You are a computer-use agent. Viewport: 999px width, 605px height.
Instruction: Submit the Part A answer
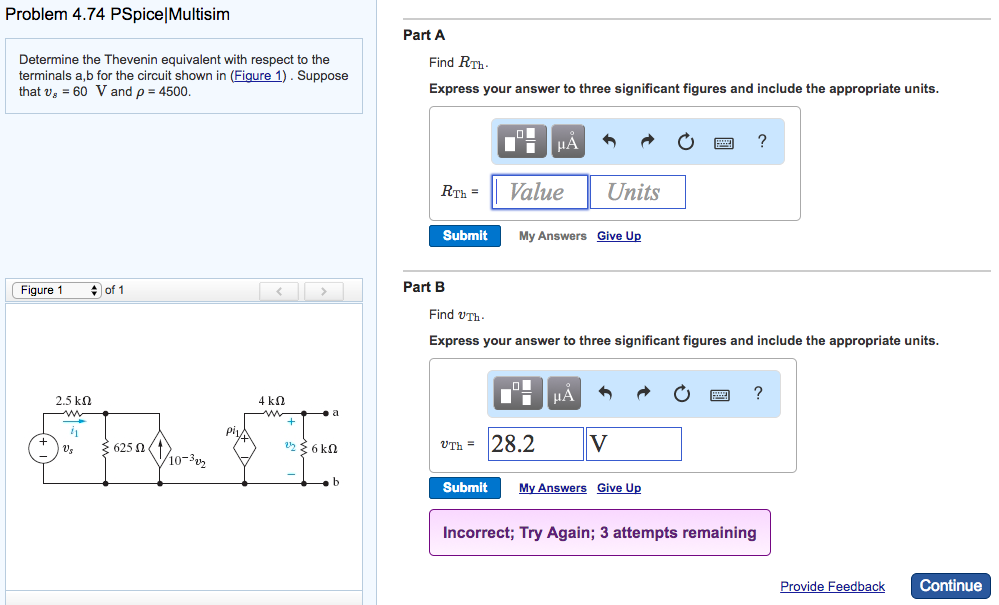[464, 236]
